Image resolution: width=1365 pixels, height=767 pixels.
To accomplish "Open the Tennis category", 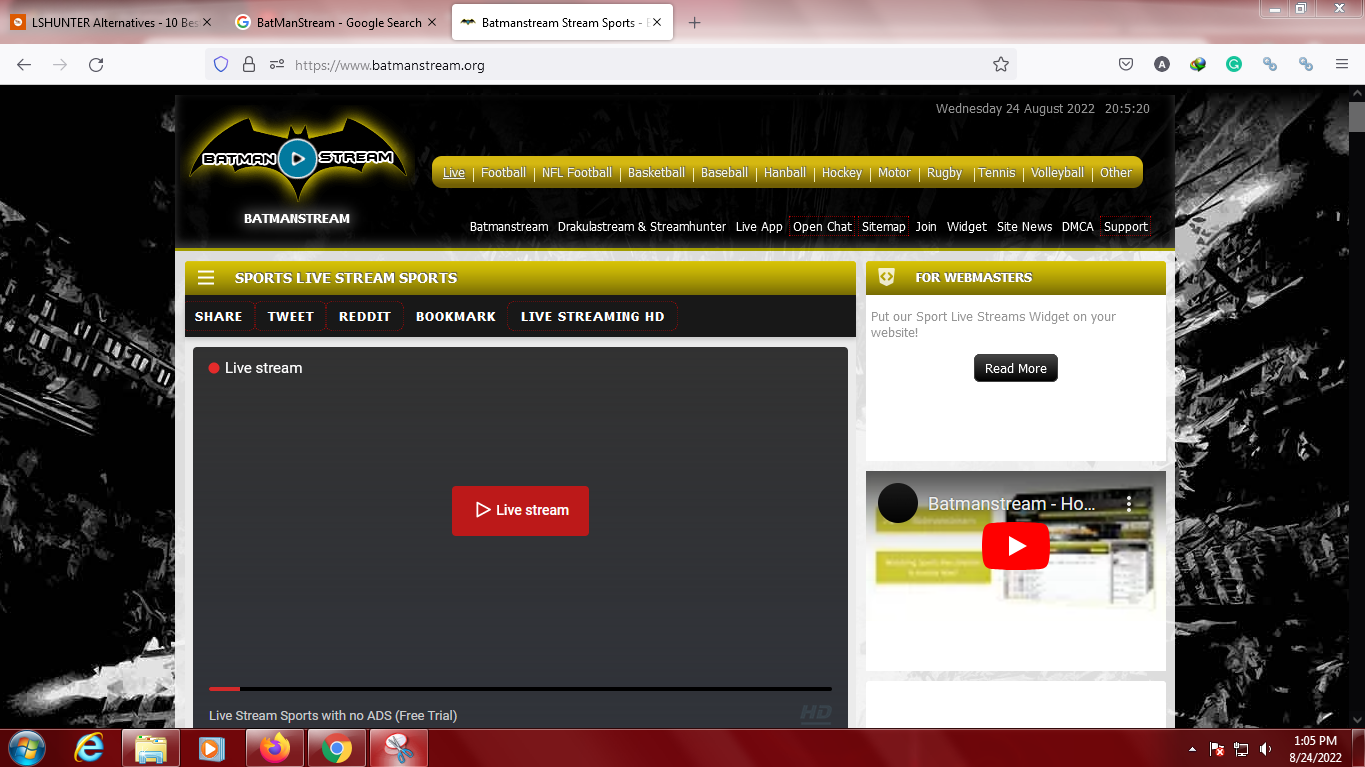I will [996, 173].
